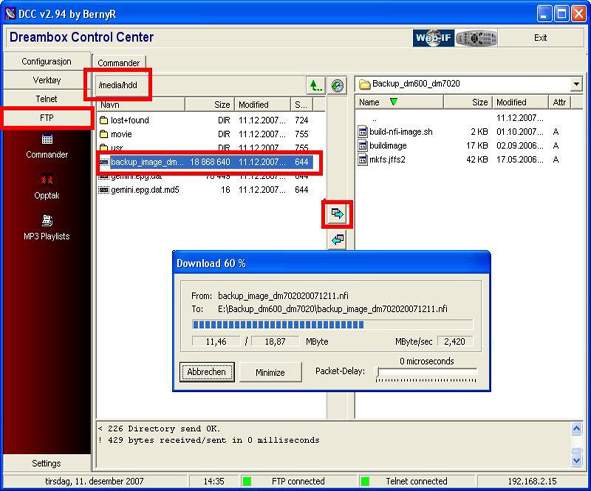Click the 11,46 downloaded MByte value
The image size is (591, 491).
tap(216, 341)
